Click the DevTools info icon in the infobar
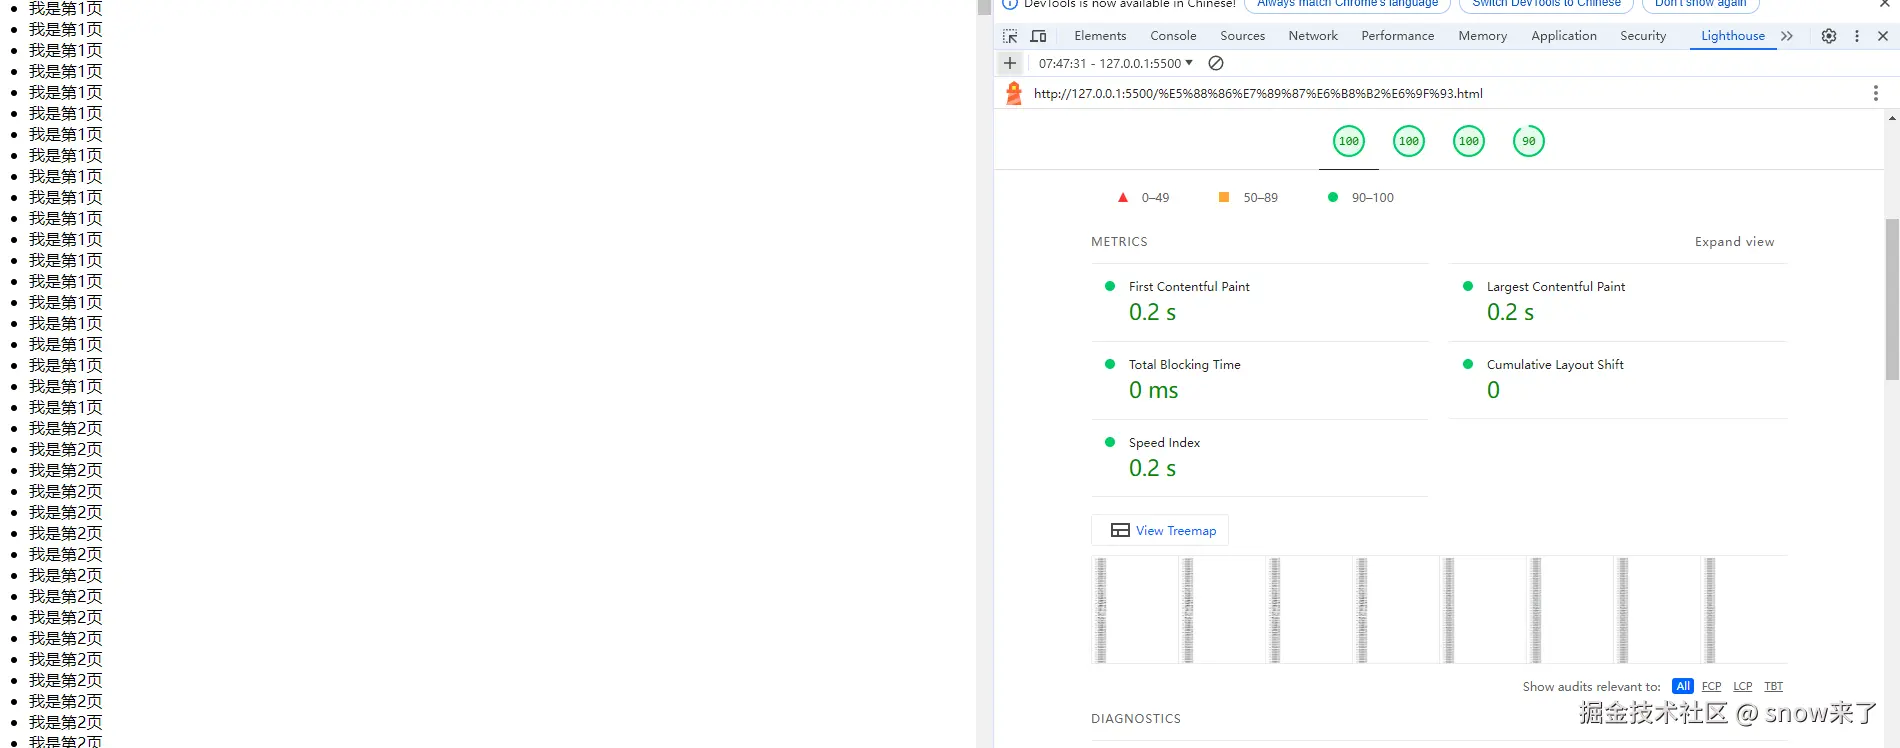 pyautogui.click(x=1010, y=4)
